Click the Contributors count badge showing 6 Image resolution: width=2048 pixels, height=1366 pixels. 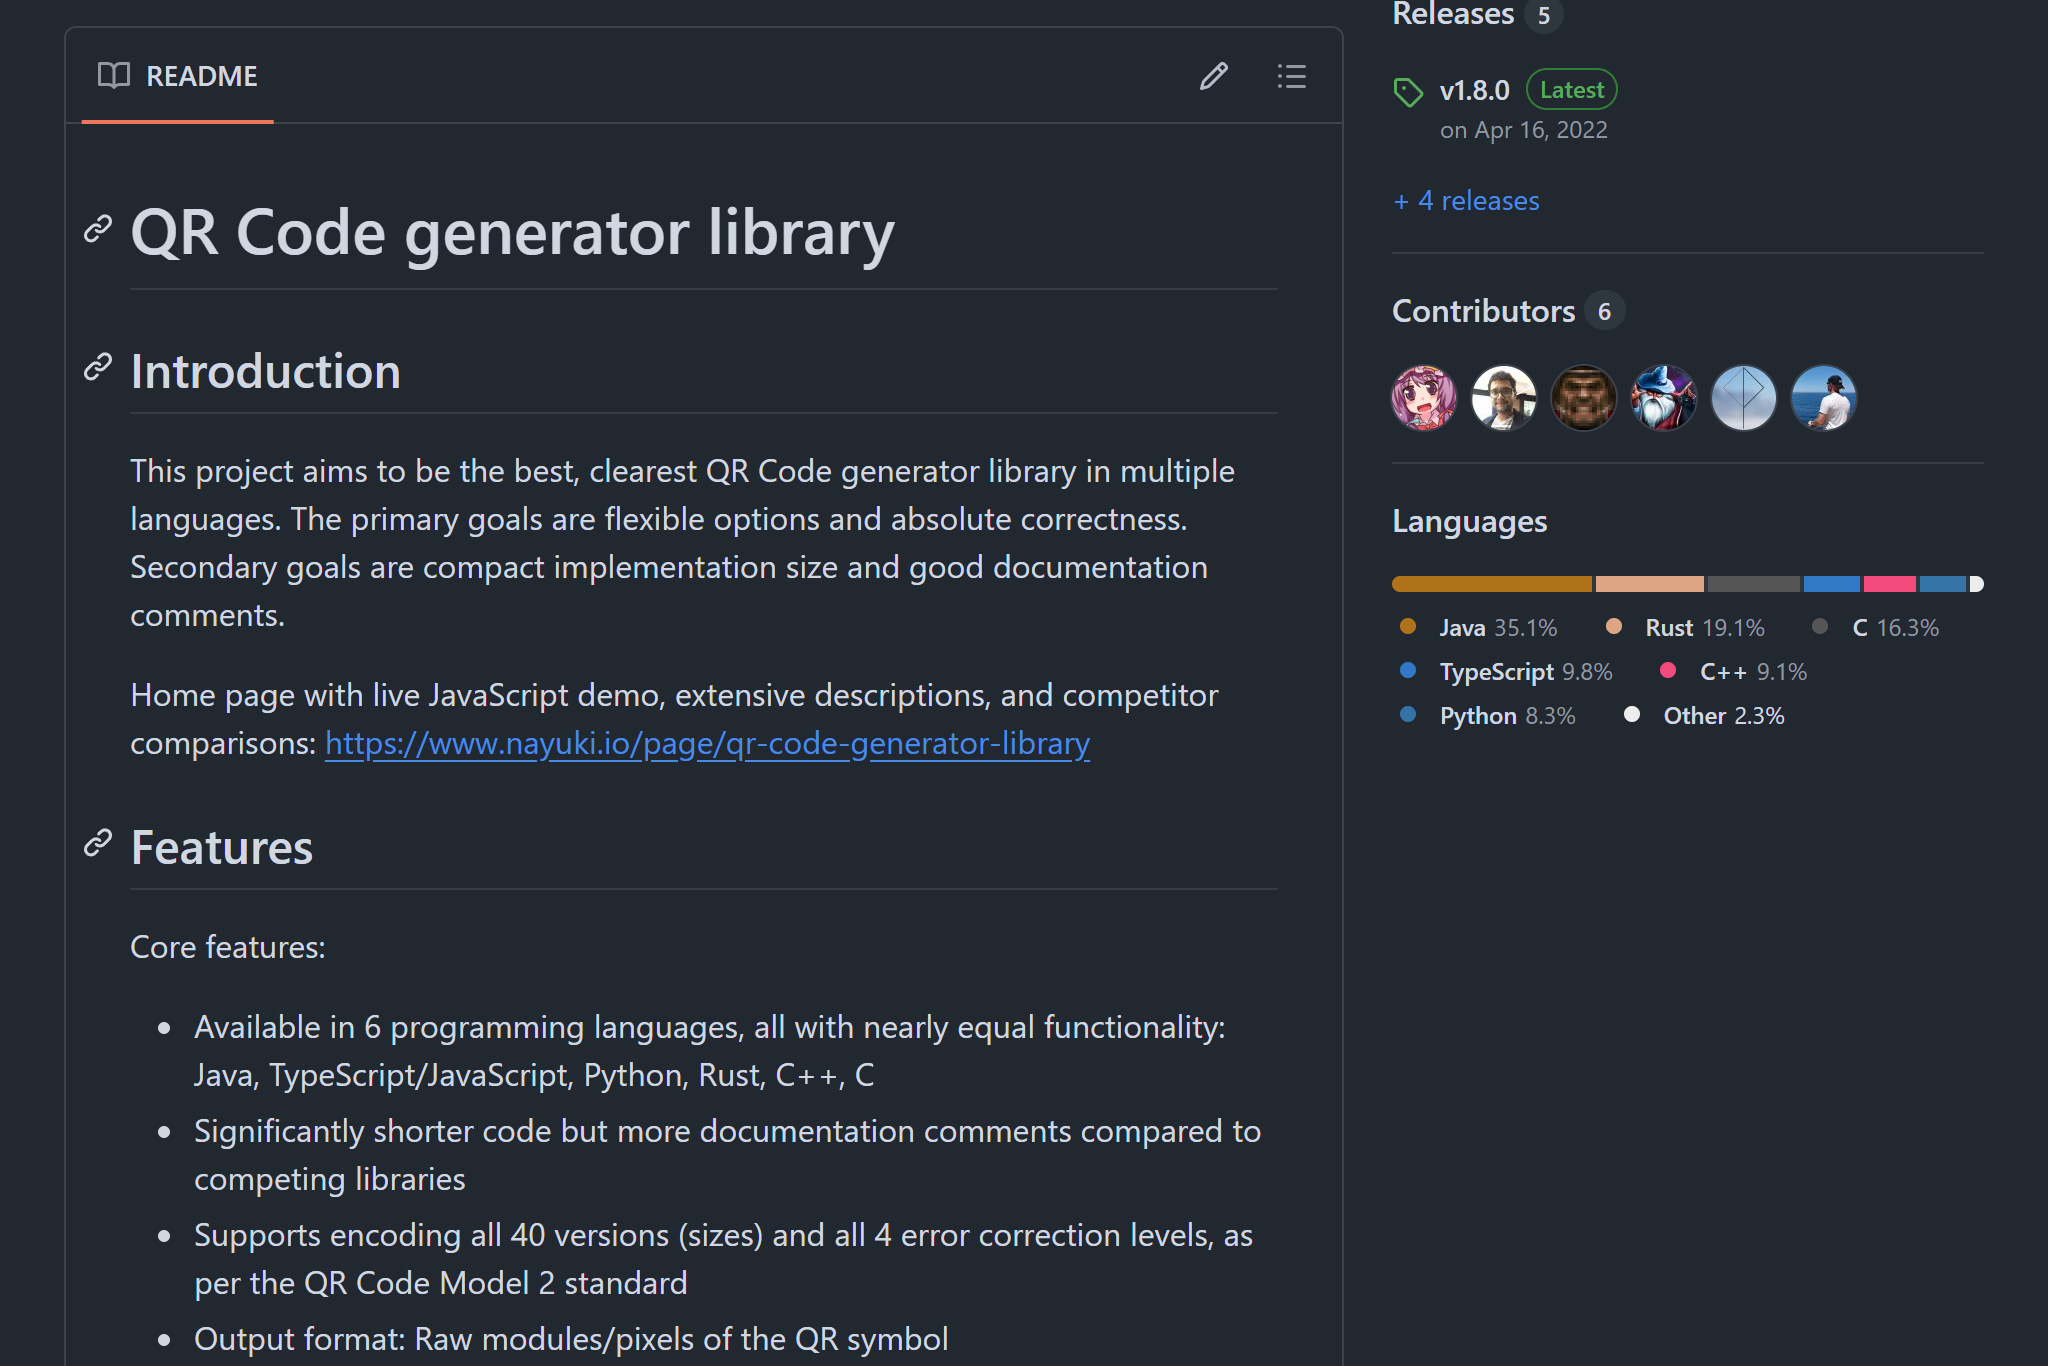pos(1604,311)
